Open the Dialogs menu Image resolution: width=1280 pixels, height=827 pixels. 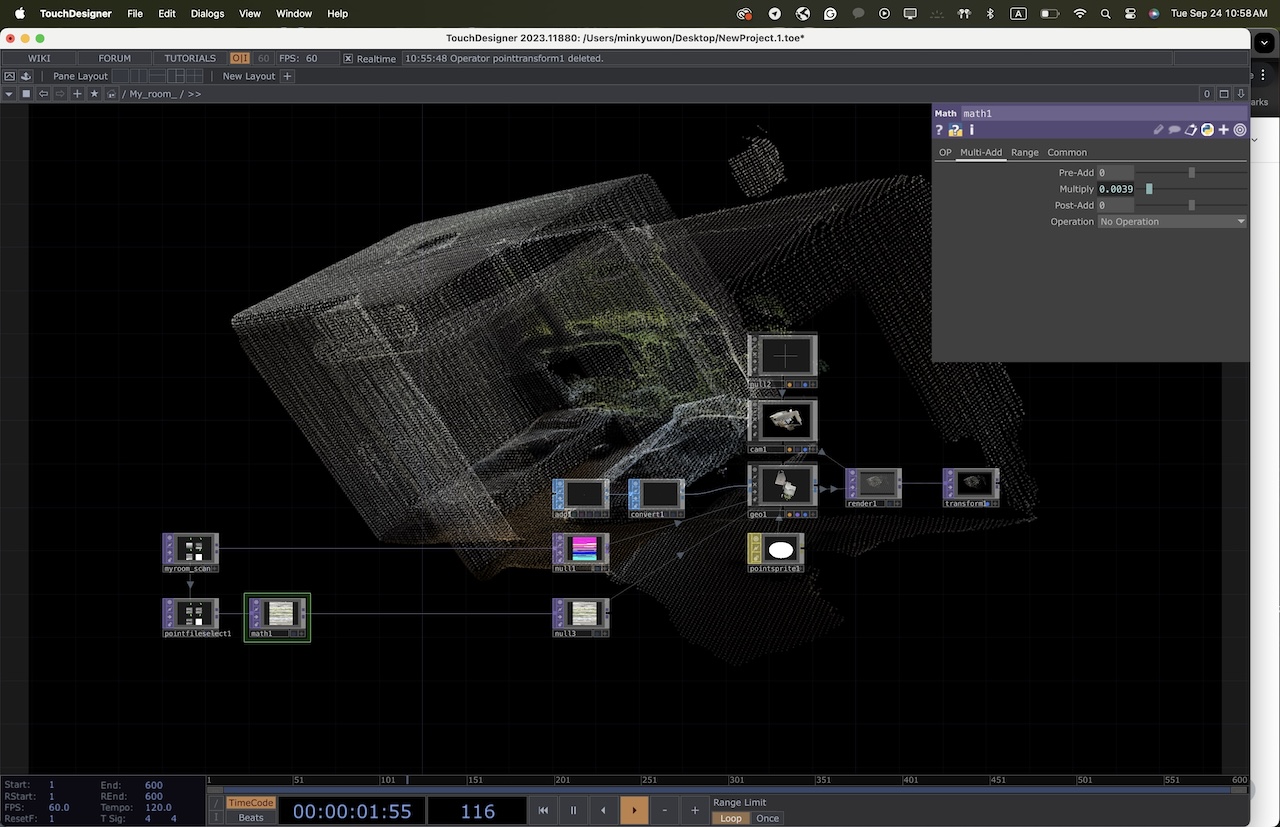(208, 14)
